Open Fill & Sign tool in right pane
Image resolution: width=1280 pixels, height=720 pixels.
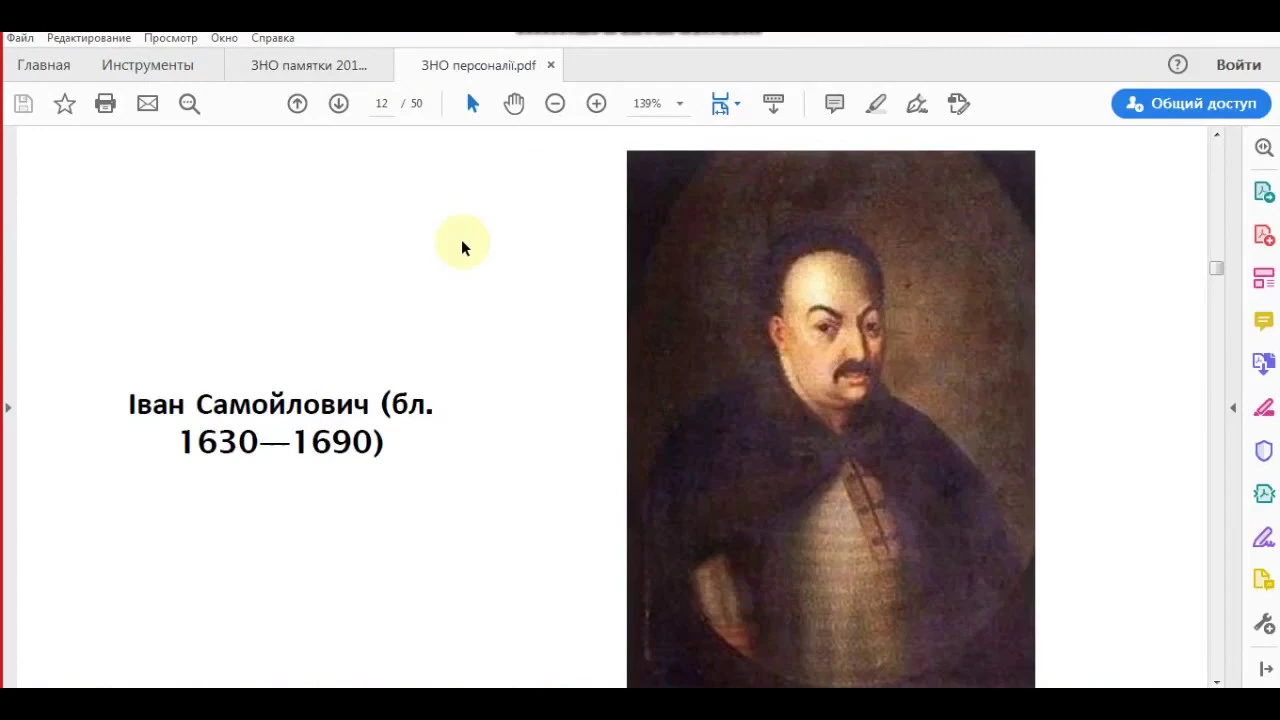point(1264,538)
